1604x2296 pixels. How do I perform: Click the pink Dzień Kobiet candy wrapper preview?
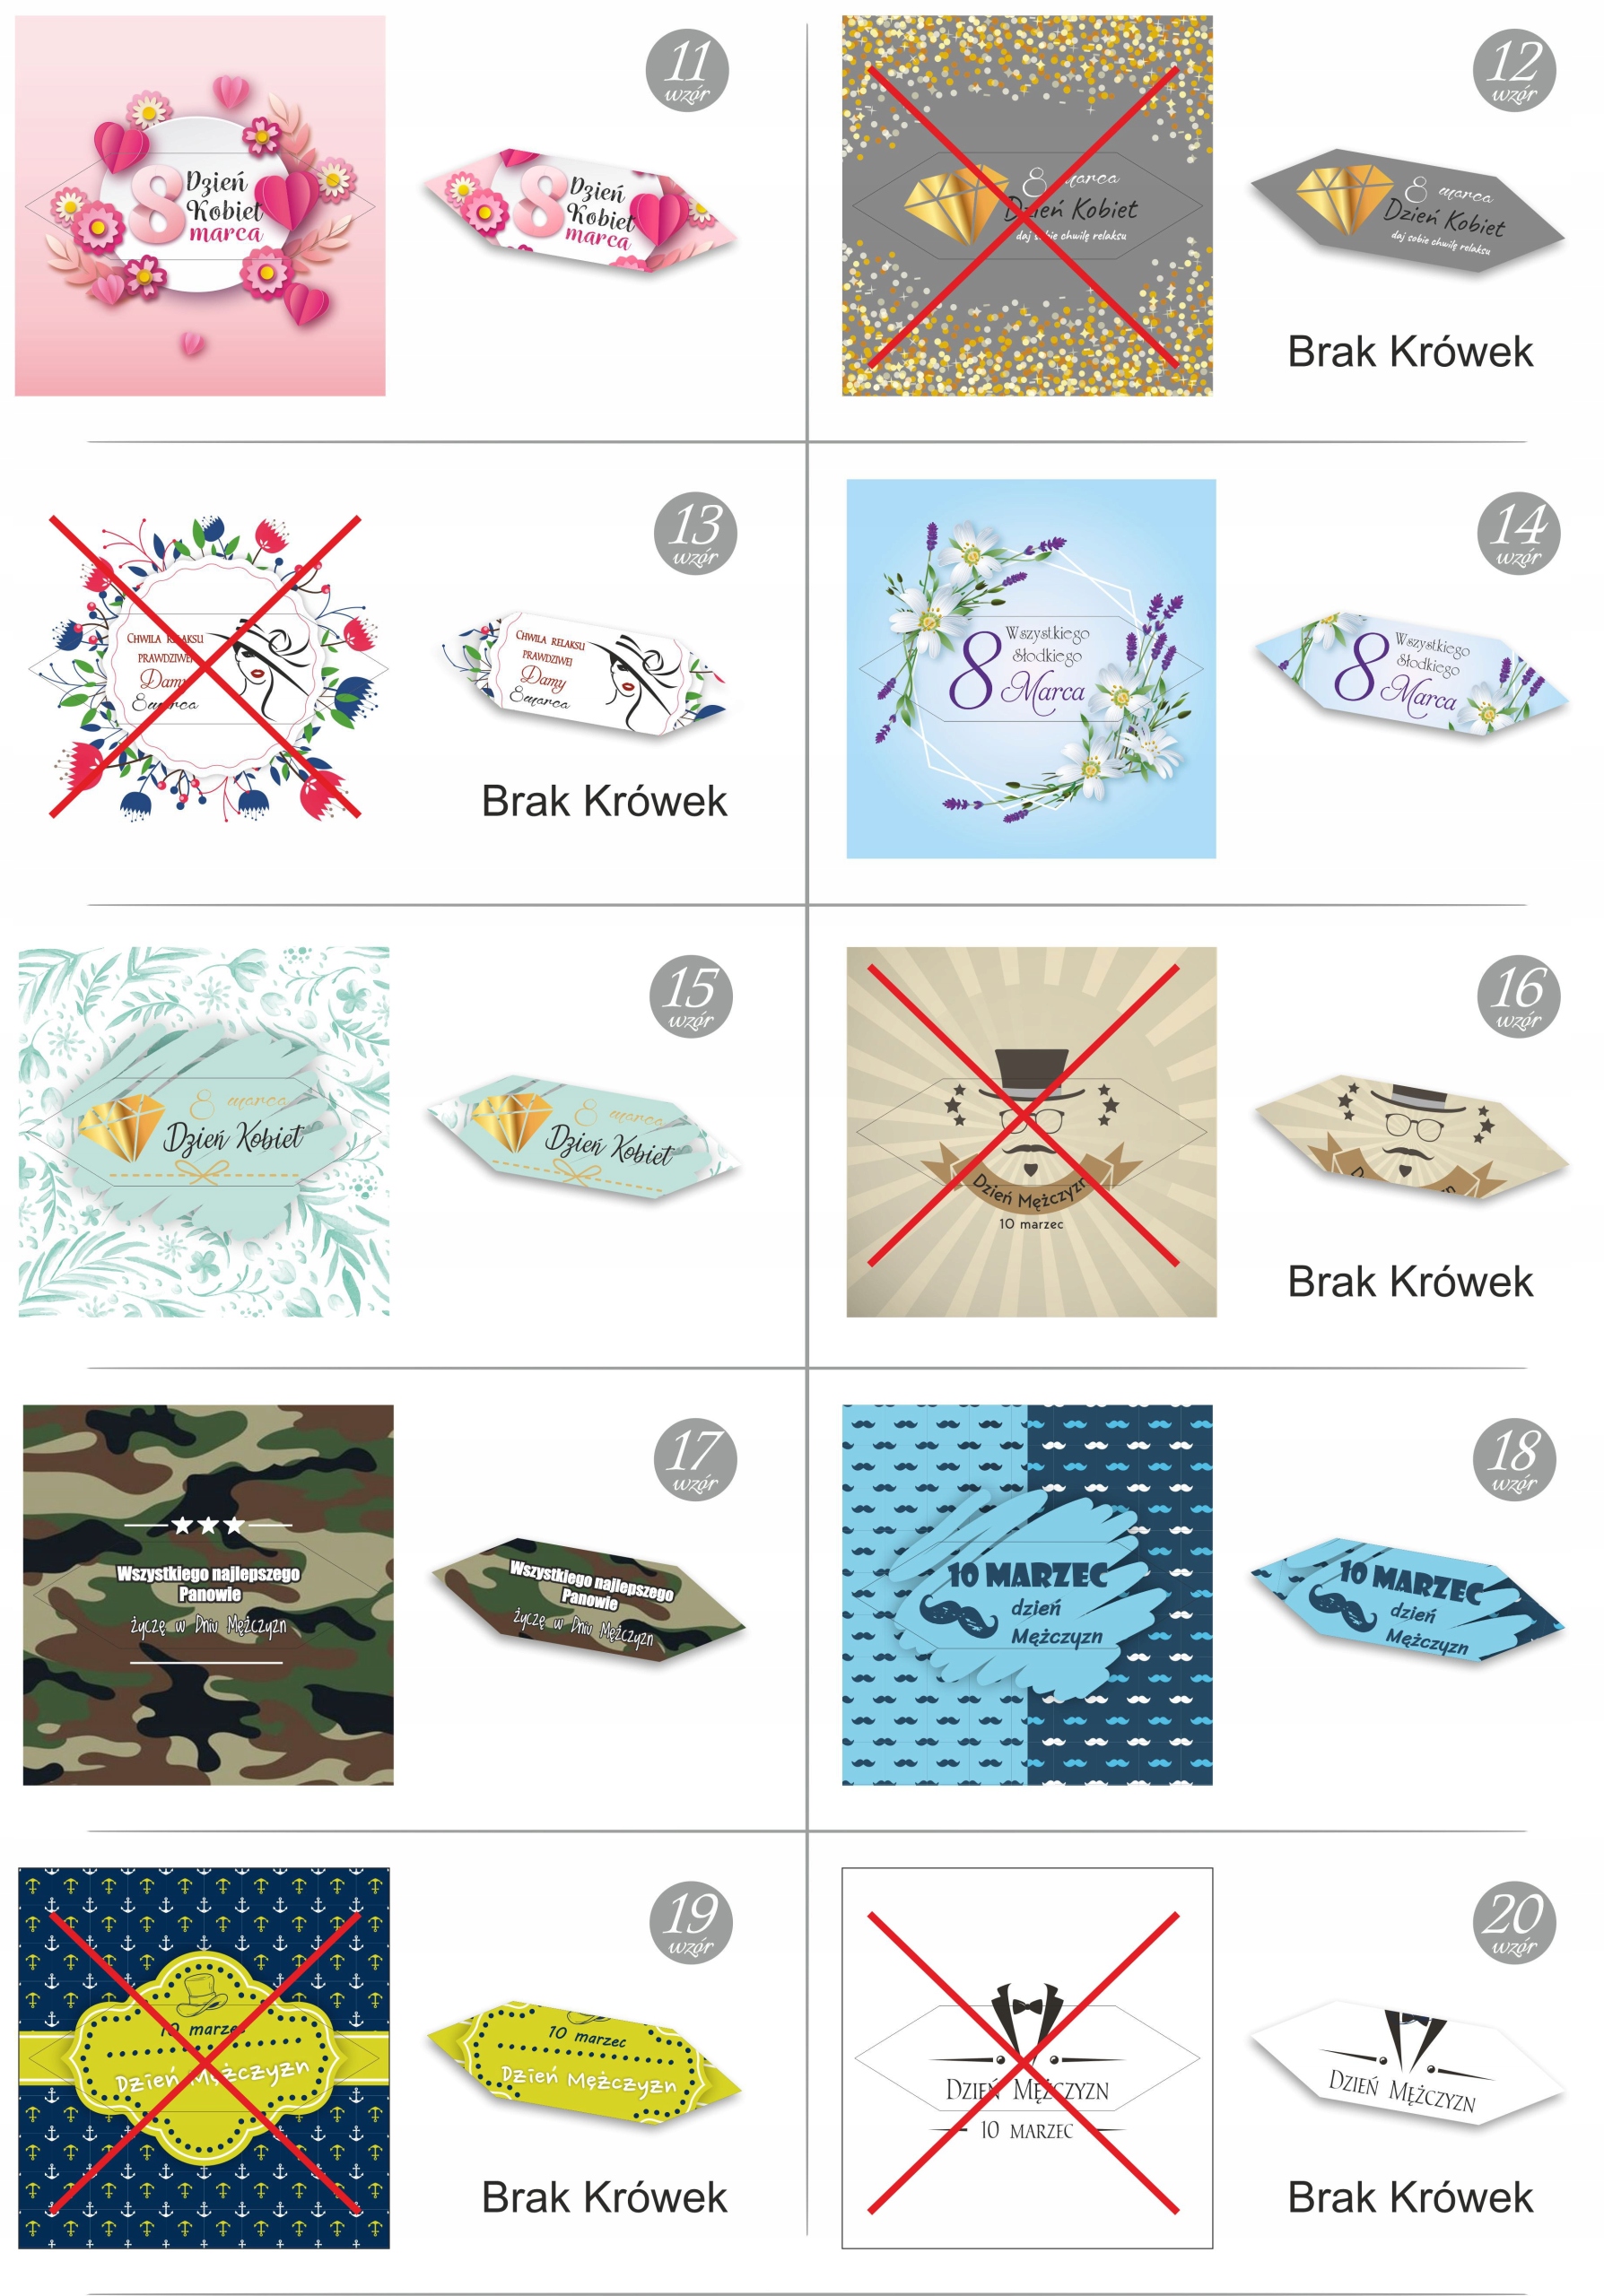(580, 210)
